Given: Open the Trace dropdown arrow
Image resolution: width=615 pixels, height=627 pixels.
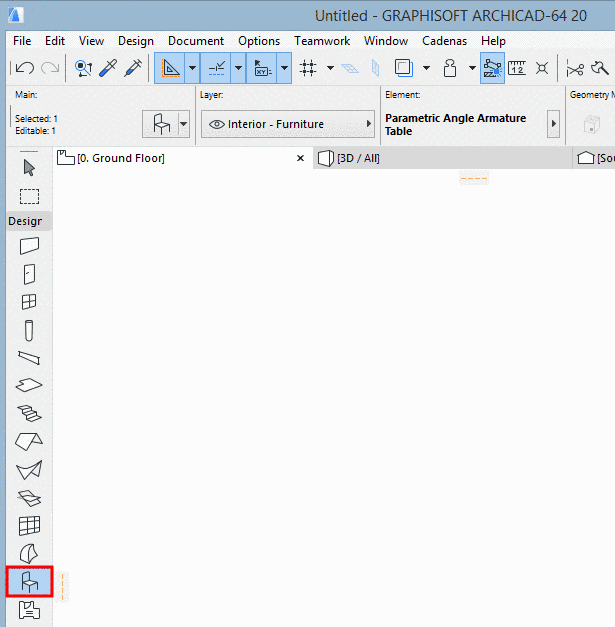Looking at the screenshot, I should pyautogui.click(x=427, y=68).
